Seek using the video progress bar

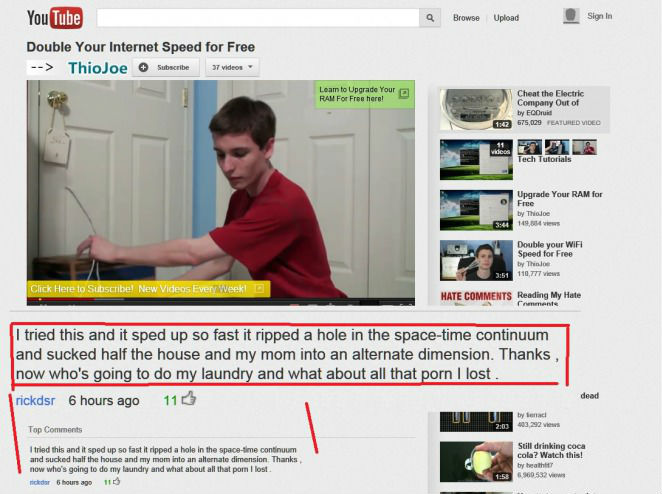[x=221, y=300]
